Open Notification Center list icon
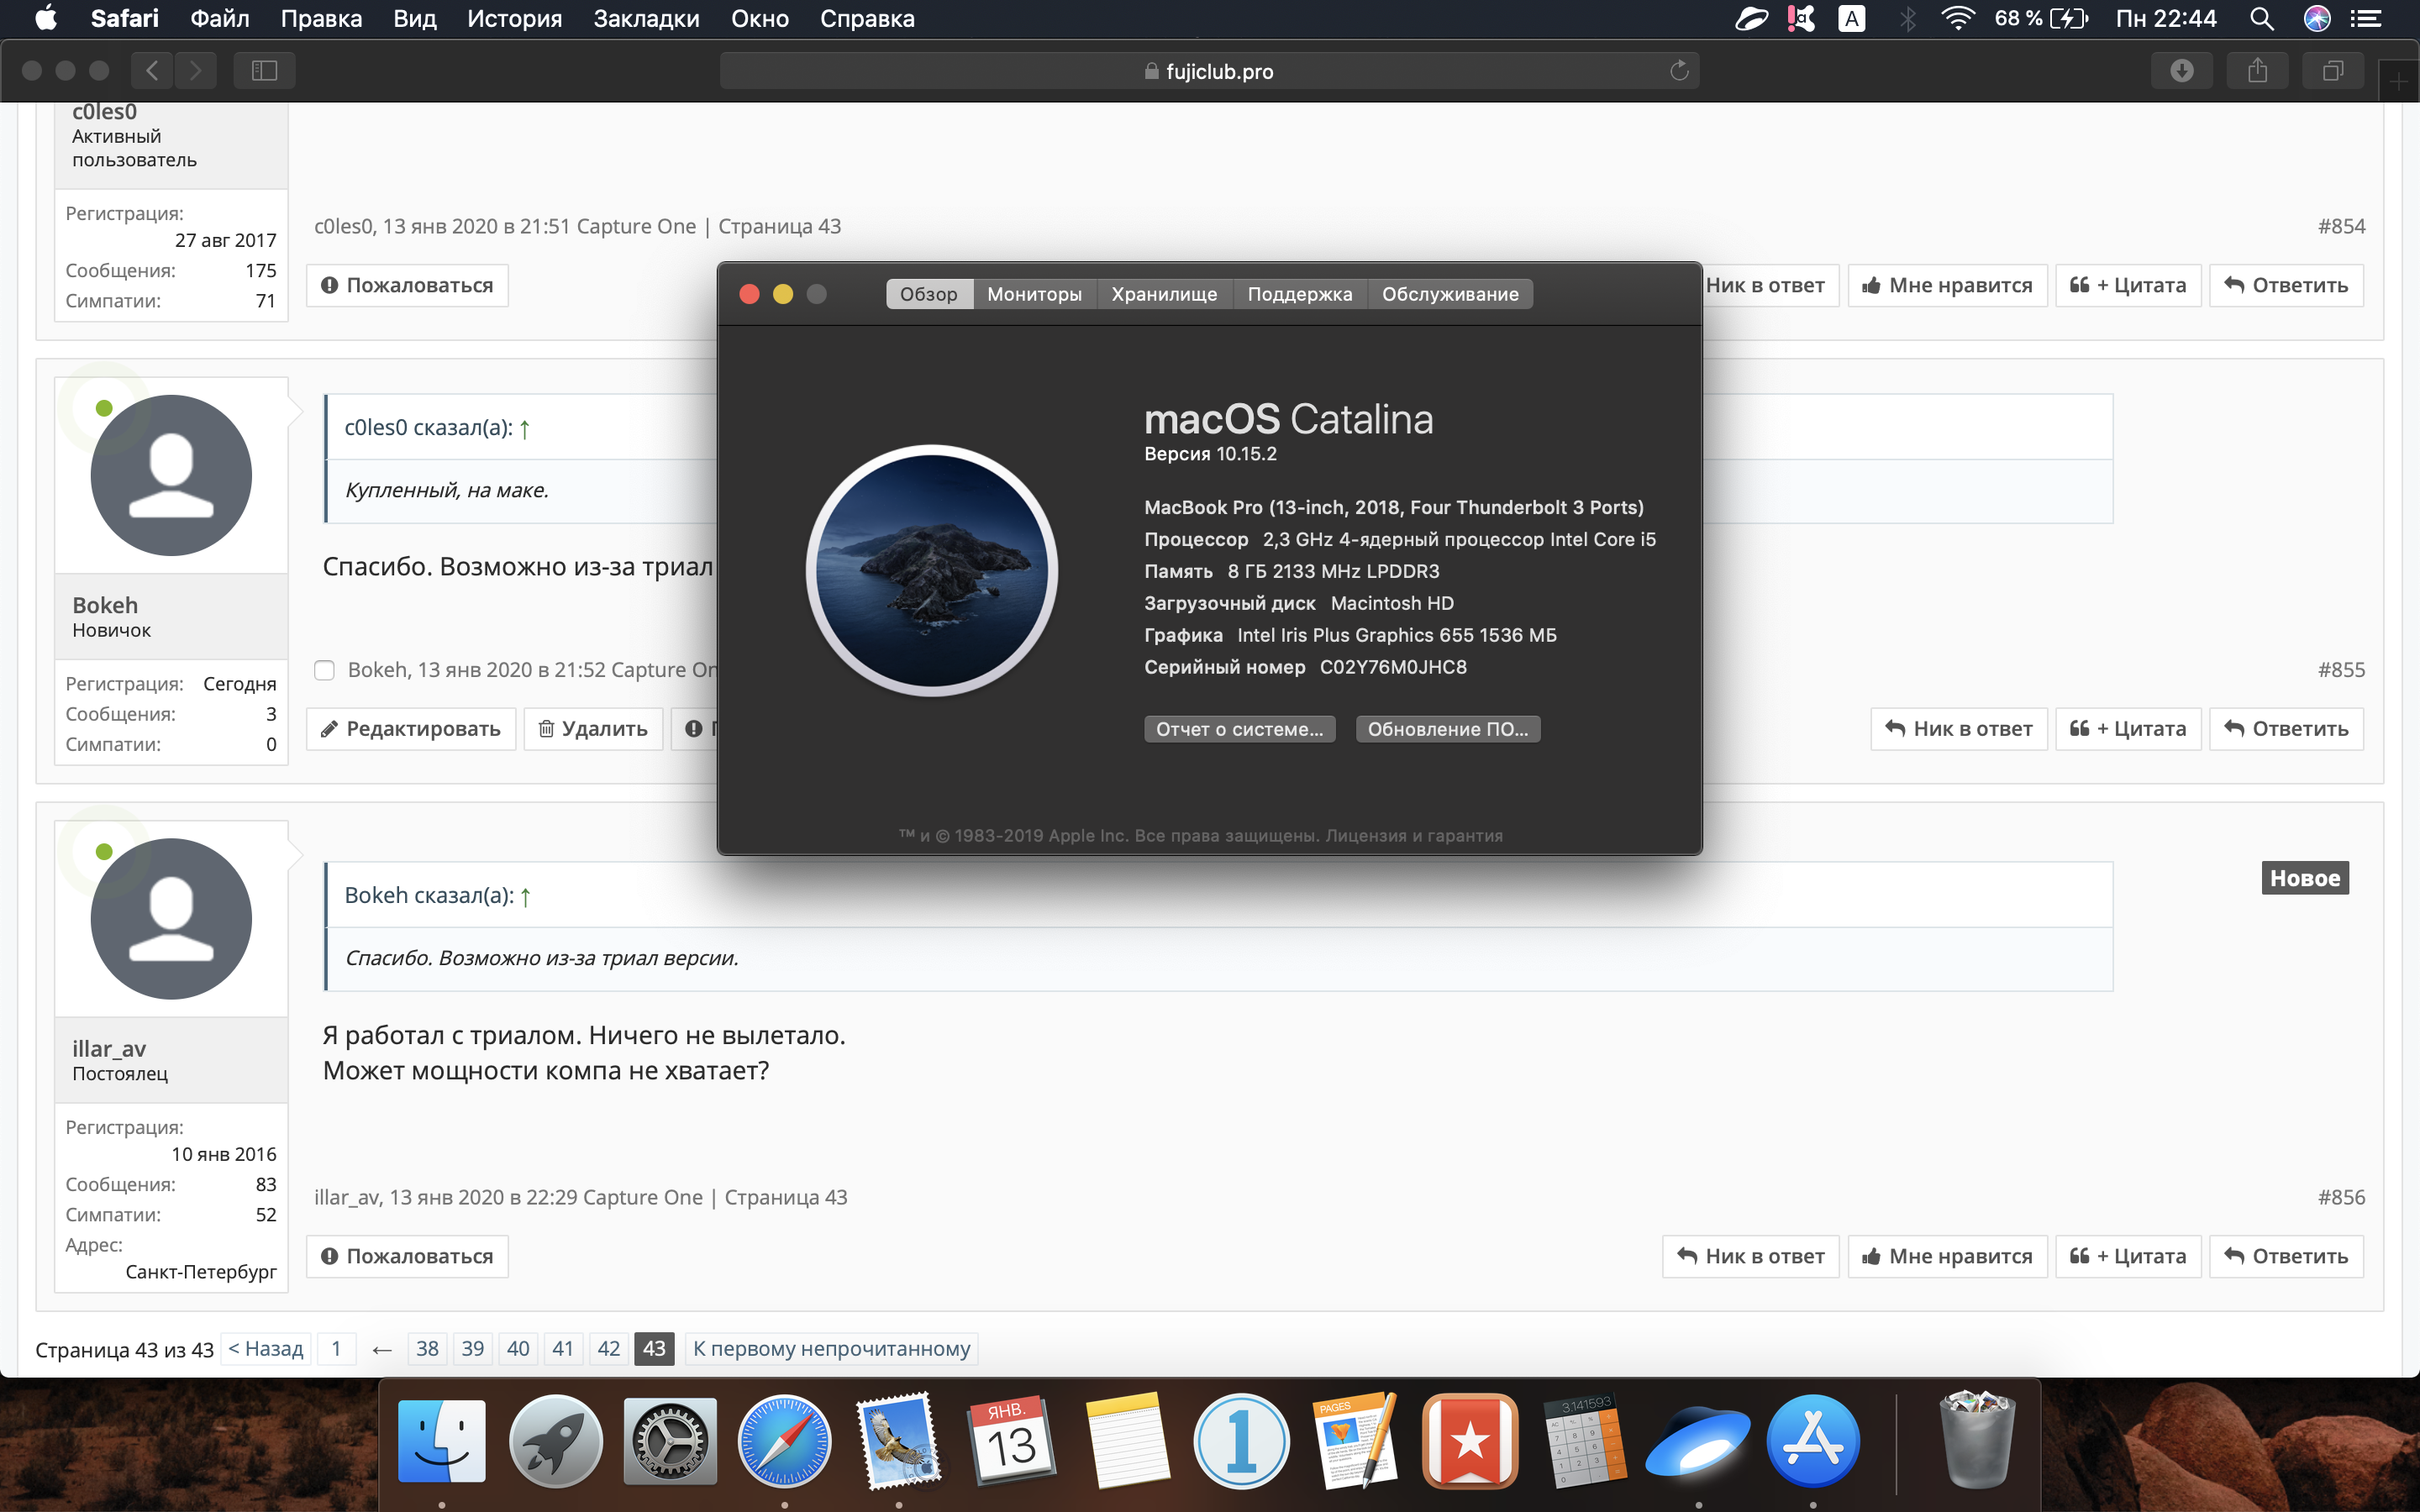Image resolution: width=2420 pixels, height=1512 pixels. (x=2365, y=18)
